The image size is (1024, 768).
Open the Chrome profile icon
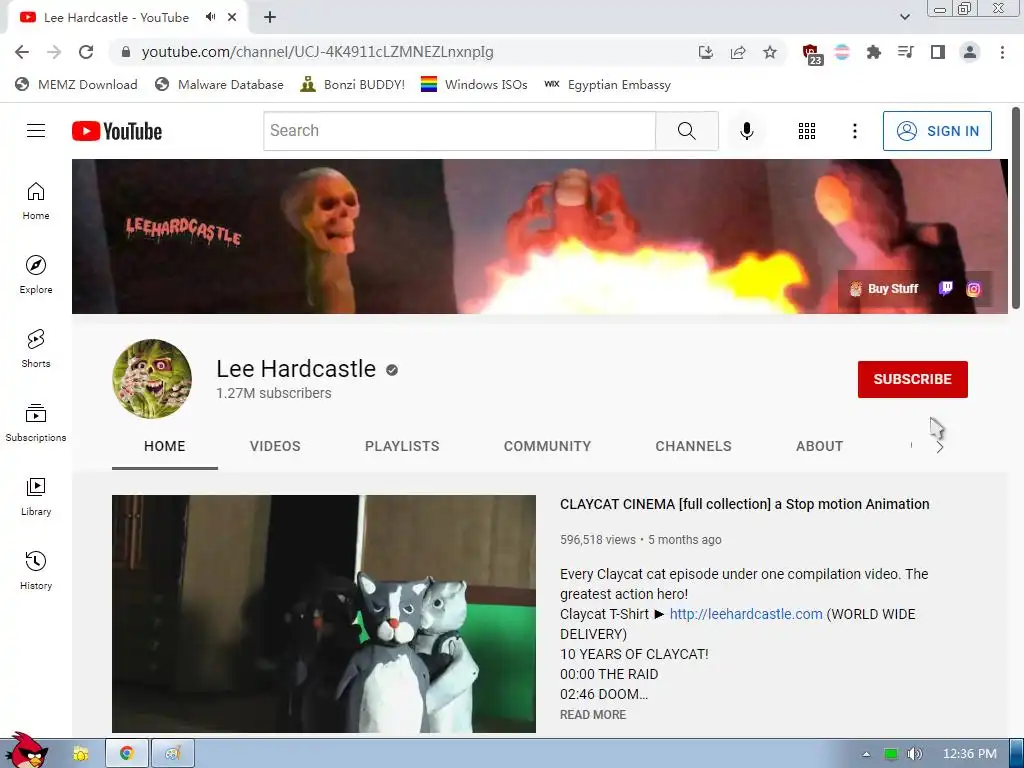(970, 52)
